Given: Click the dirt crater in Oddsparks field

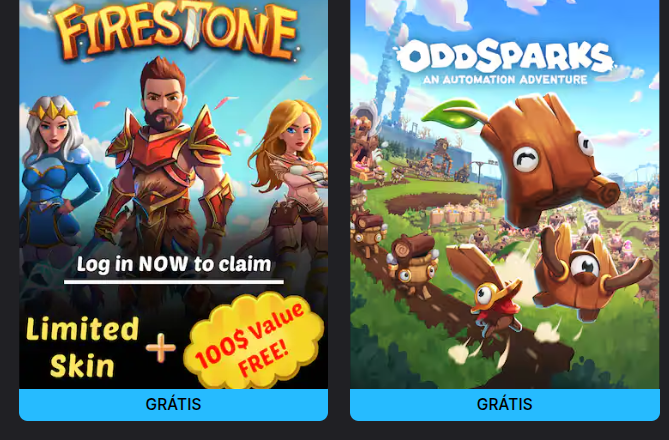Looking at the screenshot, I should click(x=431, y=202).
